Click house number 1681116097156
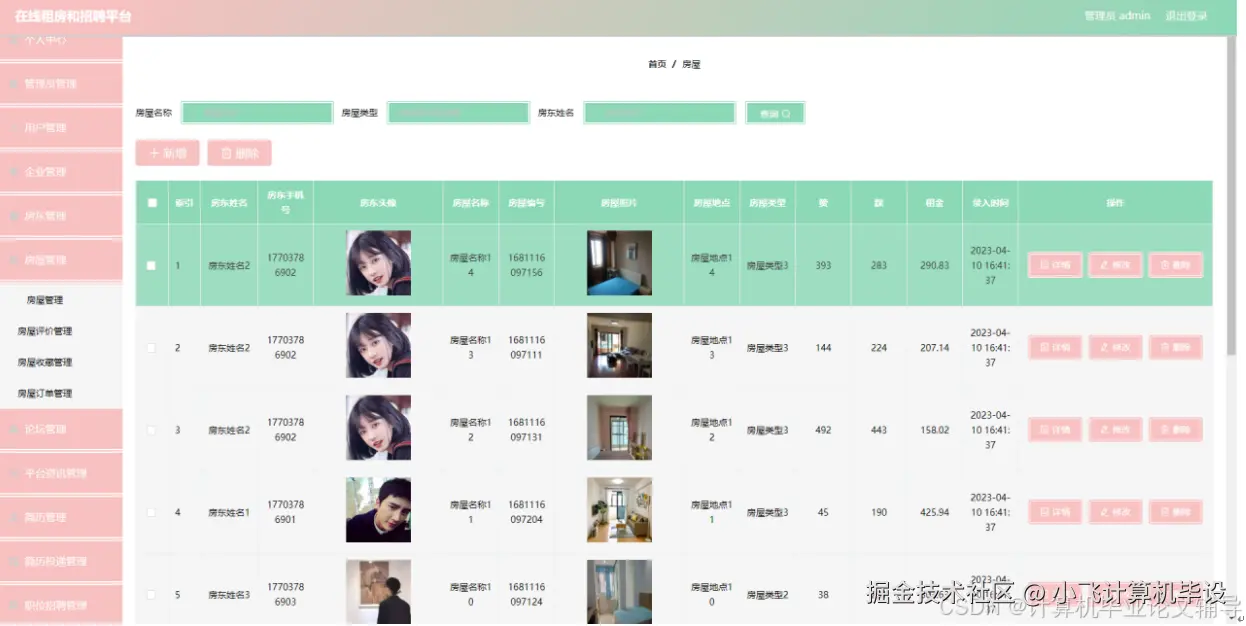The height and width of the screenshot is (626, 1246). click(x=526, y=265)
